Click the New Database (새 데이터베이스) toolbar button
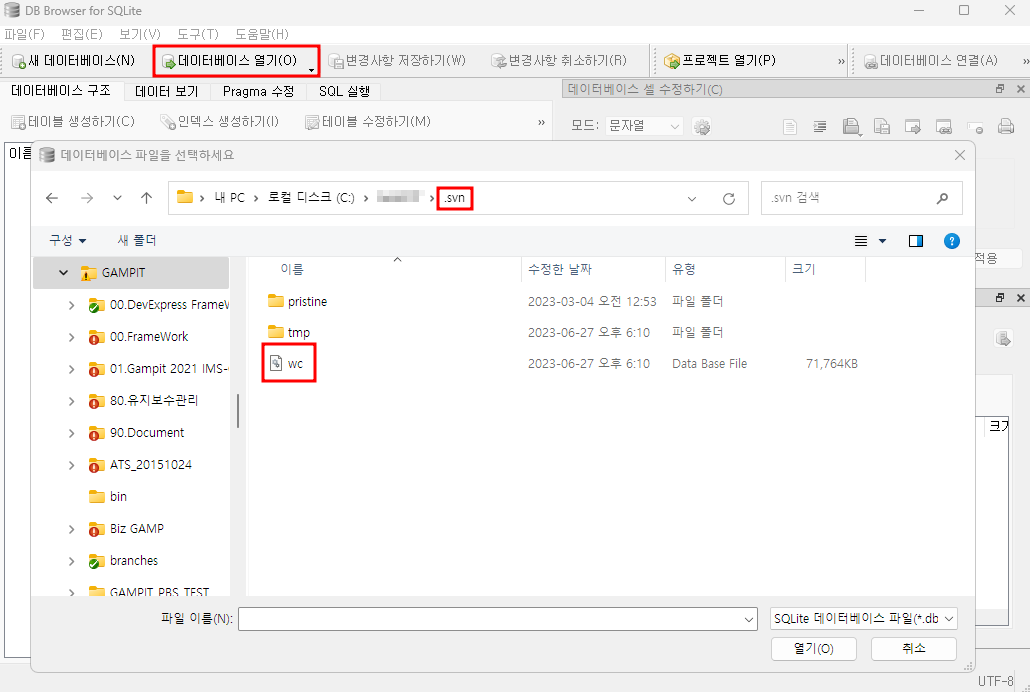The height and width of the screenshot is (692, 1030). (74, 61)
